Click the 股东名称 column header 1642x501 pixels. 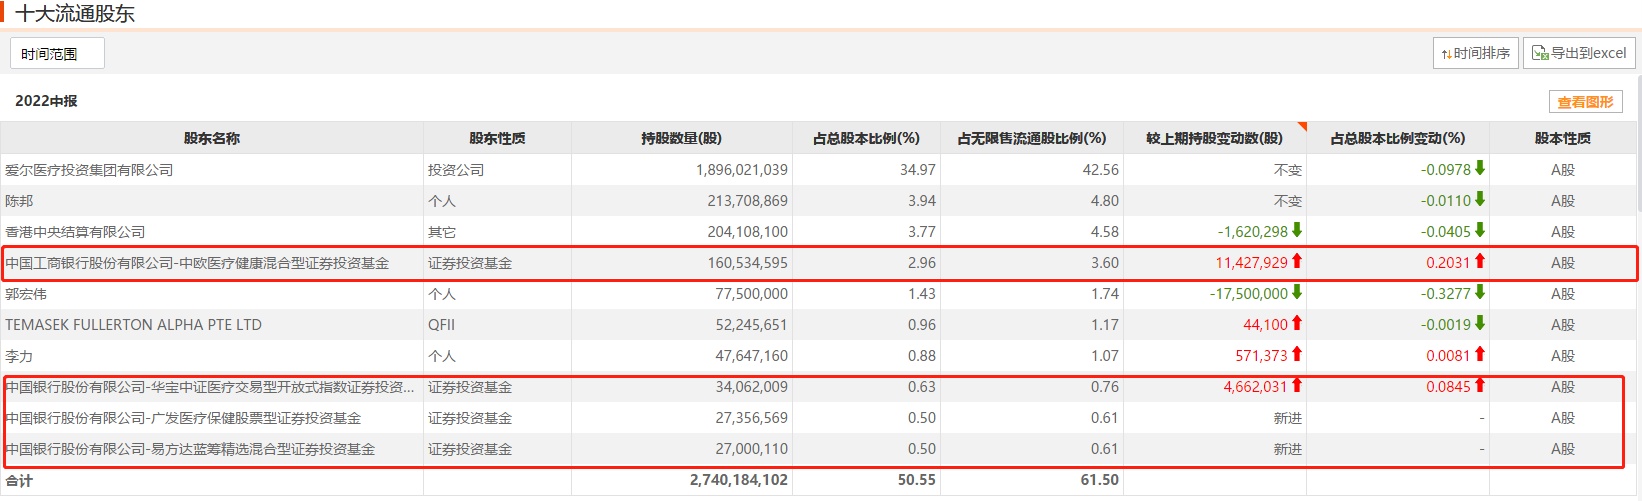(x=212, y=138)
